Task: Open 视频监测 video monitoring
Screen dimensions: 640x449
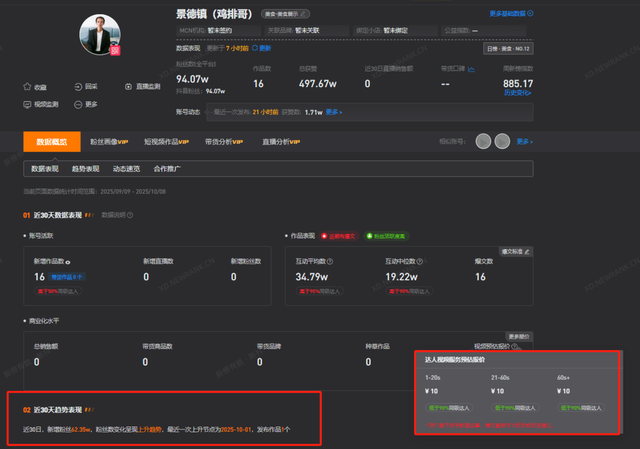Action: (x=41, y=104)
